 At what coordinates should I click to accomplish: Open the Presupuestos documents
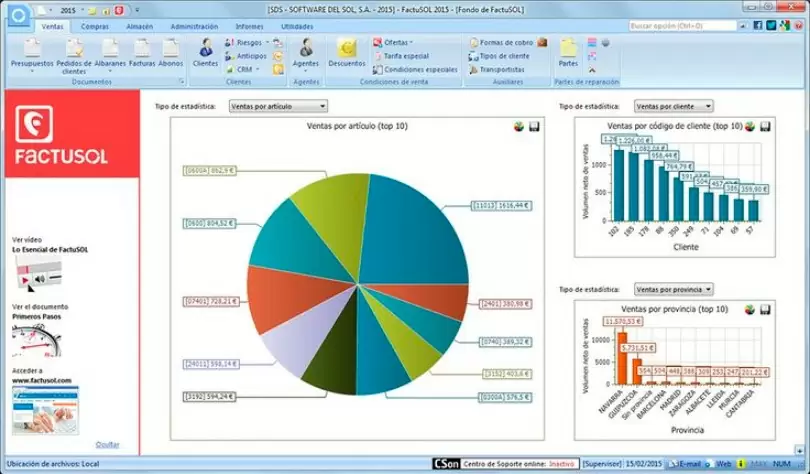pyautogui.click(x=32, y=55)
